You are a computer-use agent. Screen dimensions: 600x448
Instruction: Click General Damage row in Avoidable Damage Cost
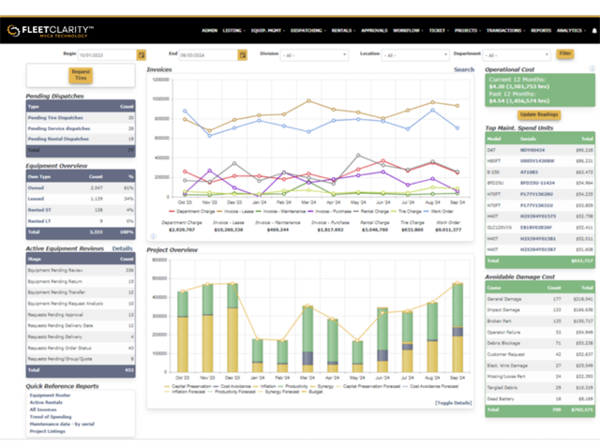coord(540,299)
